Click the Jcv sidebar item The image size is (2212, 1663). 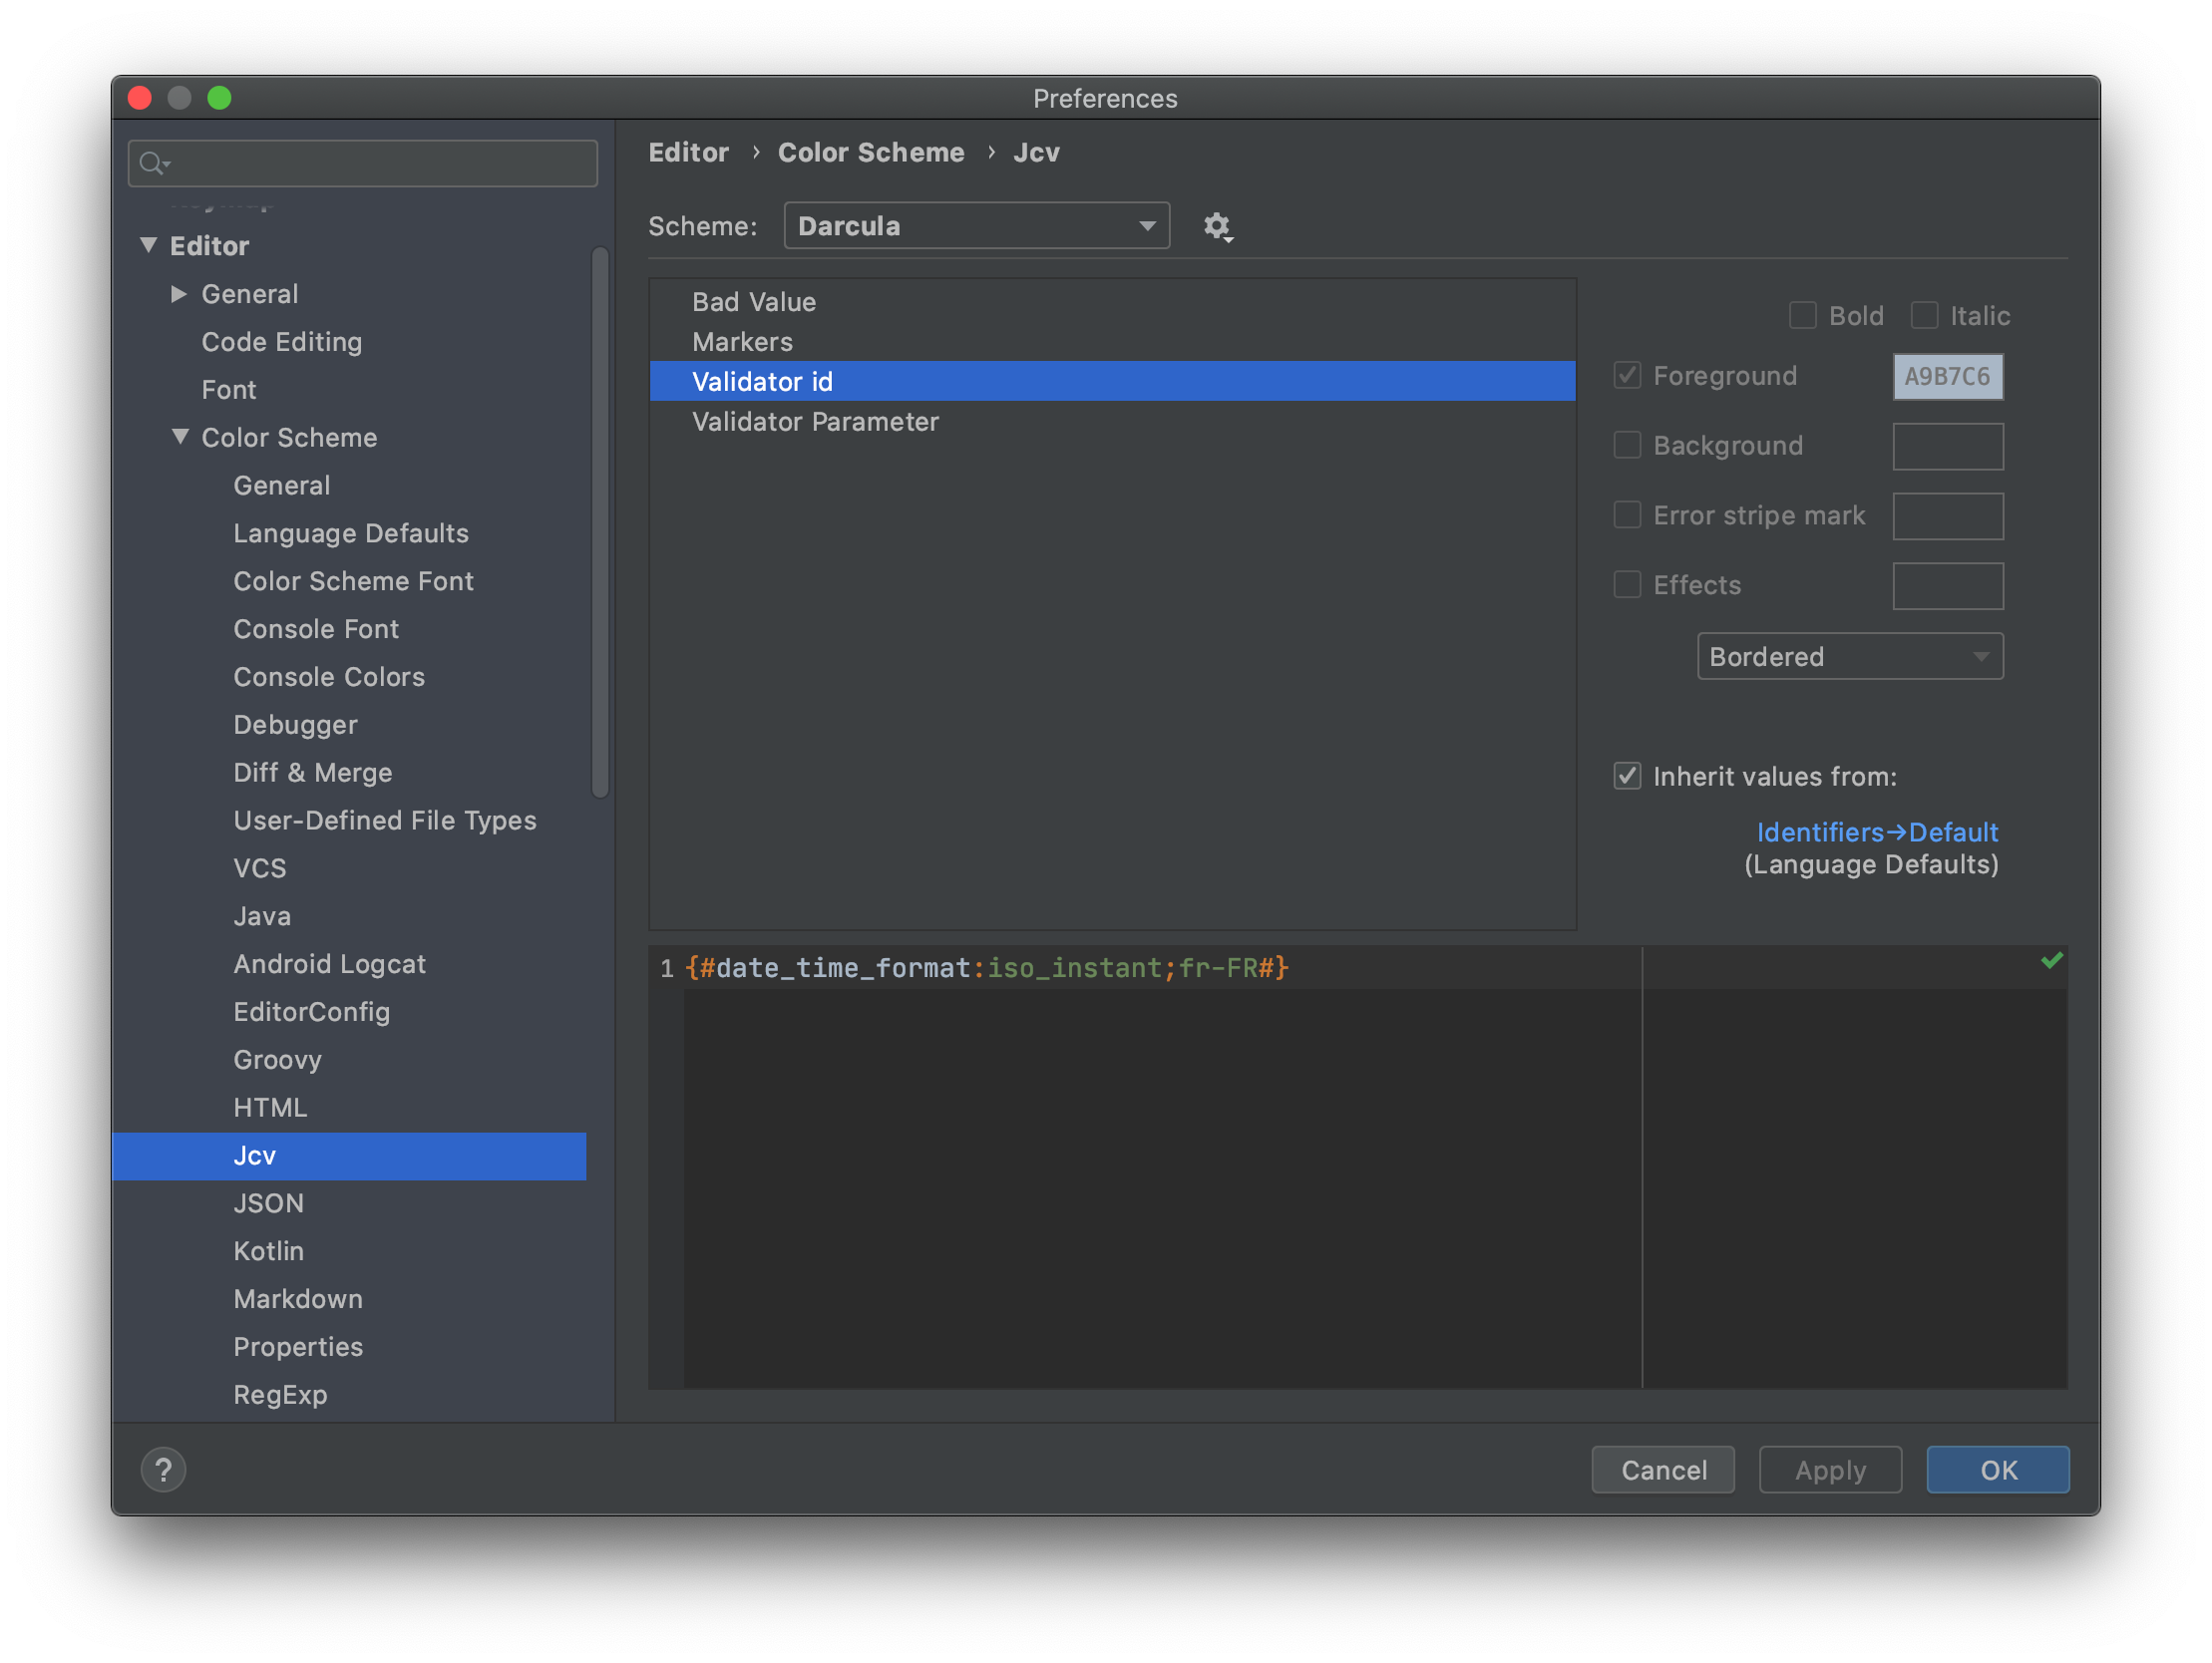pos(255,1155)
